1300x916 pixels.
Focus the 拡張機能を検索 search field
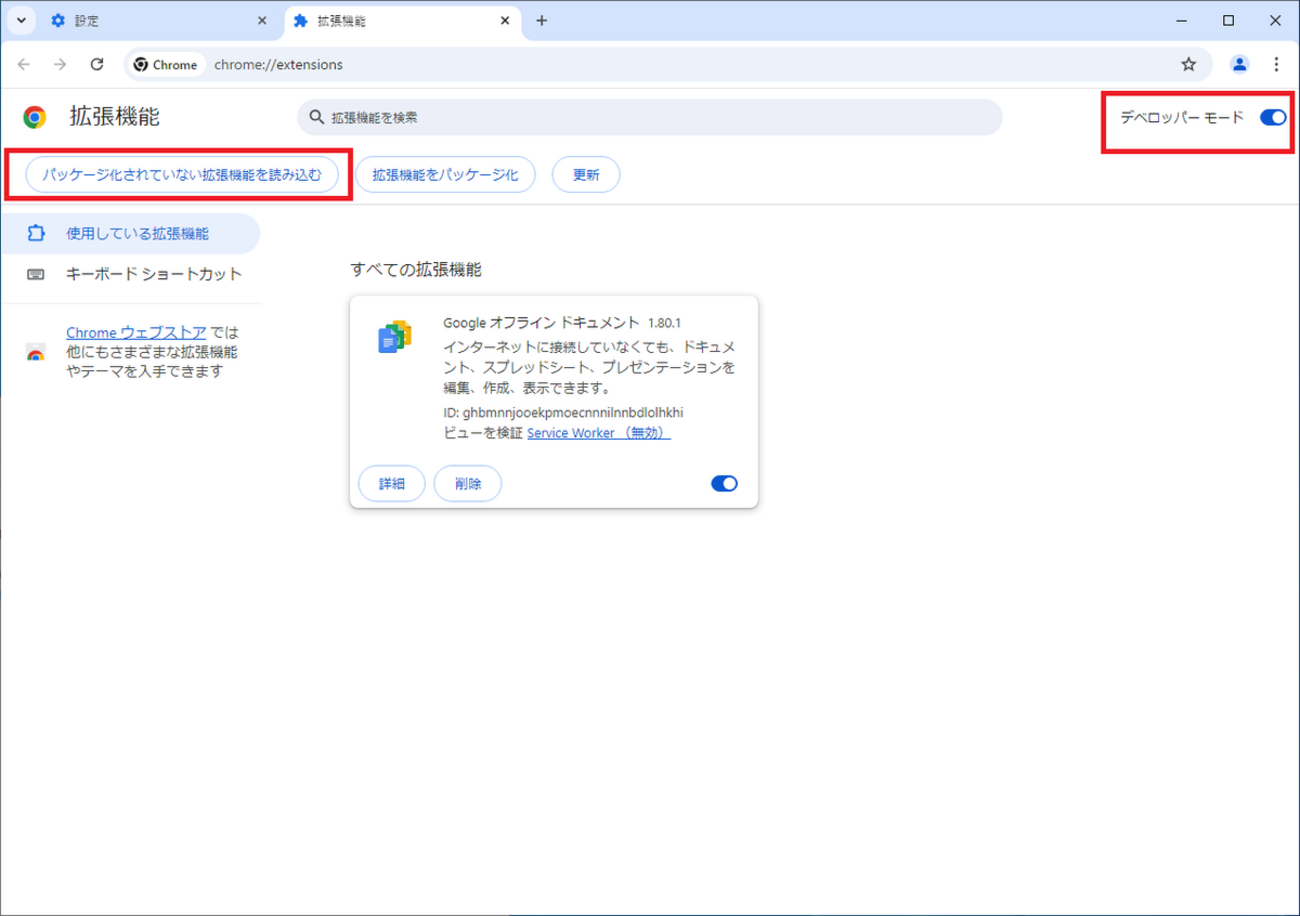tap(650, 117)
